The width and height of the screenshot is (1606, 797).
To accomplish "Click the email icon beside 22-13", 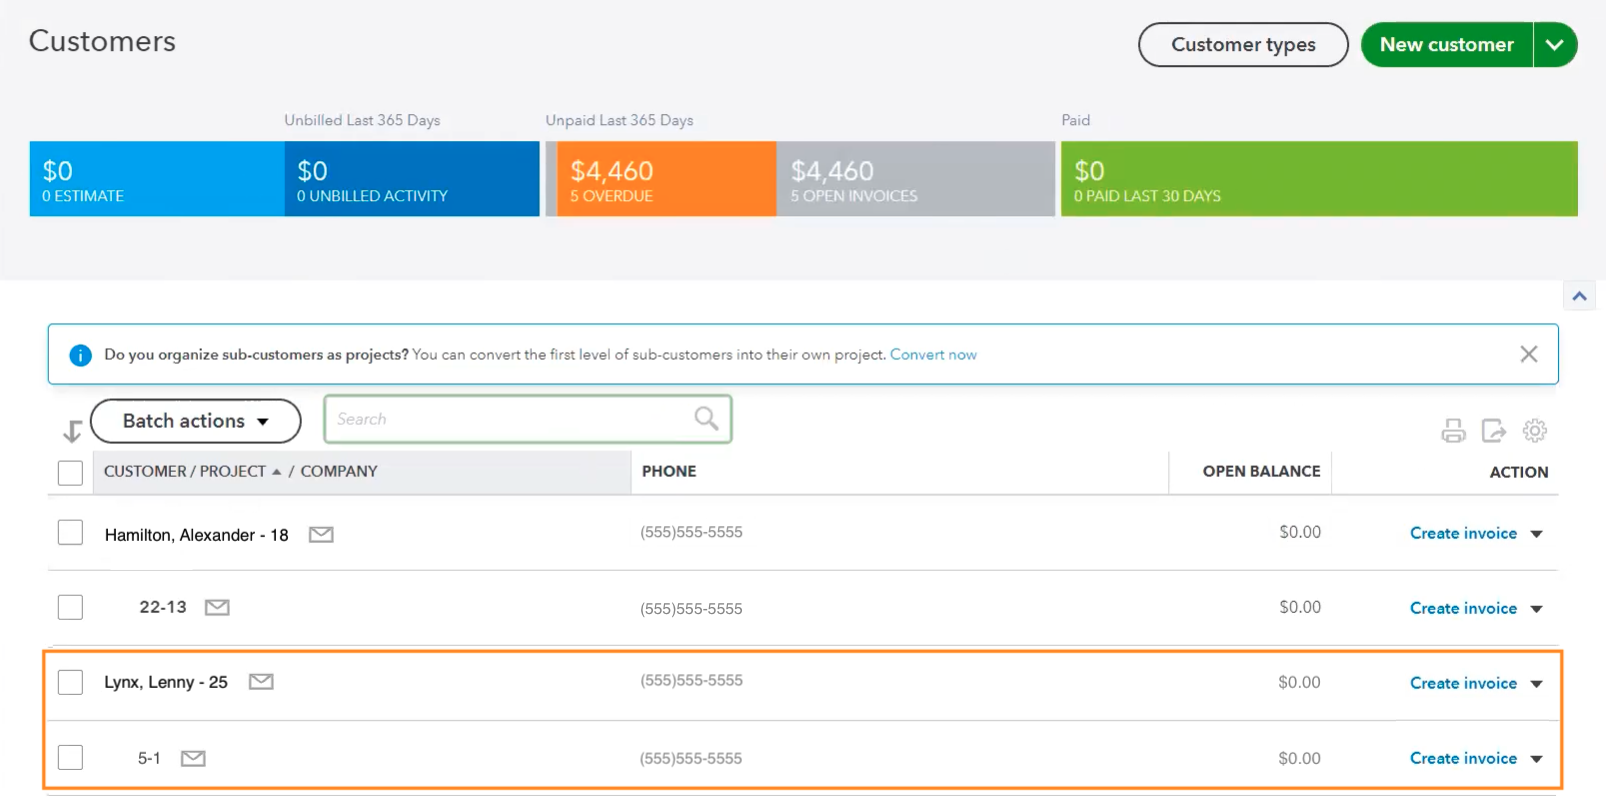I will click(217, 607).
